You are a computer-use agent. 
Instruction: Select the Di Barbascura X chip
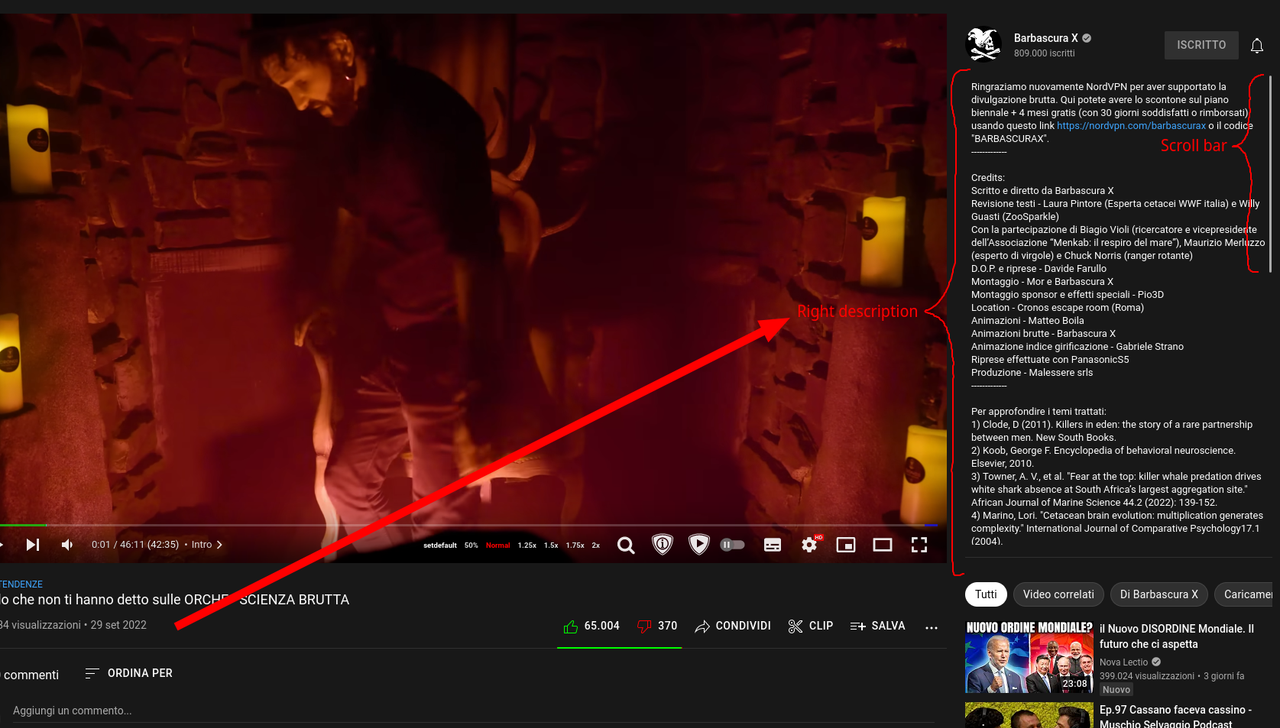(x=1159, y=594)
